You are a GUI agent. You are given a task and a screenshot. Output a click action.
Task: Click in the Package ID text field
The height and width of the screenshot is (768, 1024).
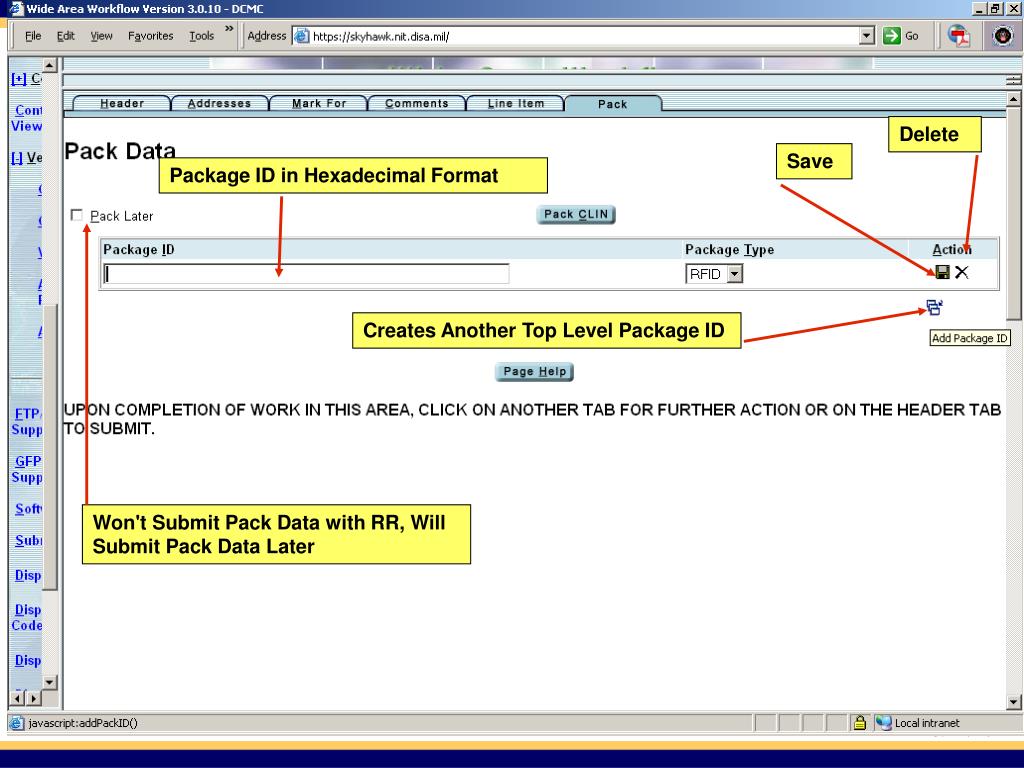click(306, 274)
